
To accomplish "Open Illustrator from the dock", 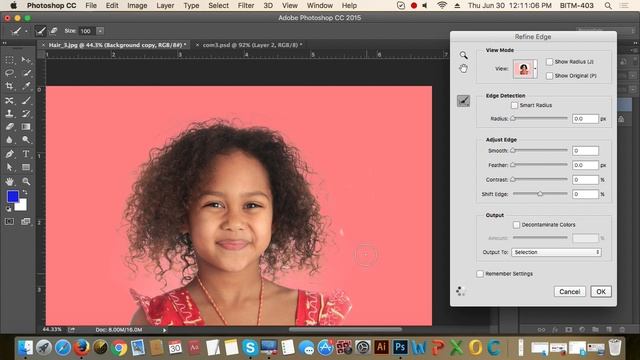I will (x=381, y=347).
